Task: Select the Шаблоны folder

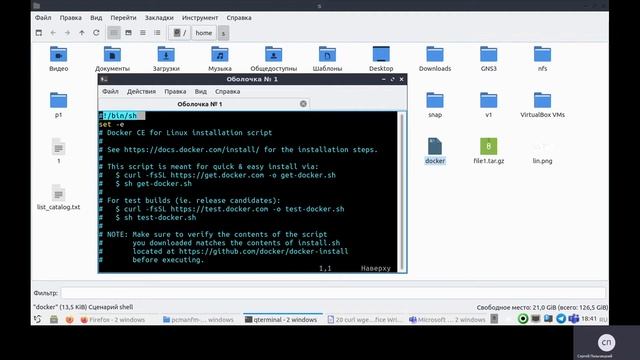Action: [x=327, y=59]
